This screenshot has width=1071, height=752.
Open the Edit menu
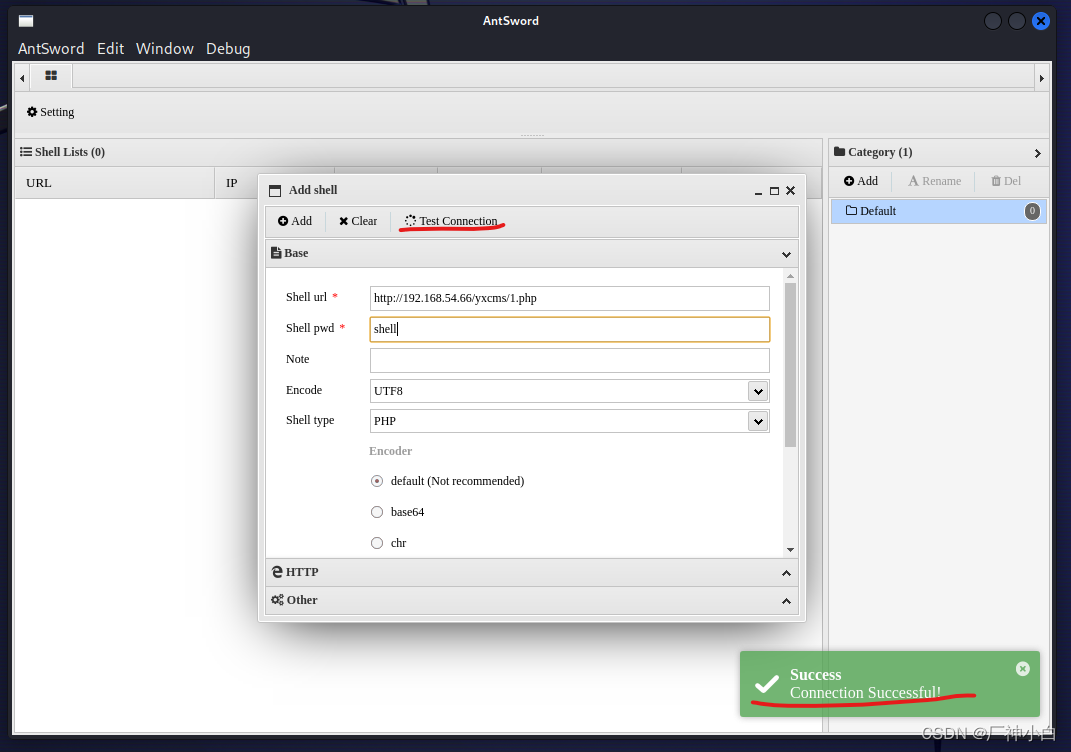tap(111, 48)
